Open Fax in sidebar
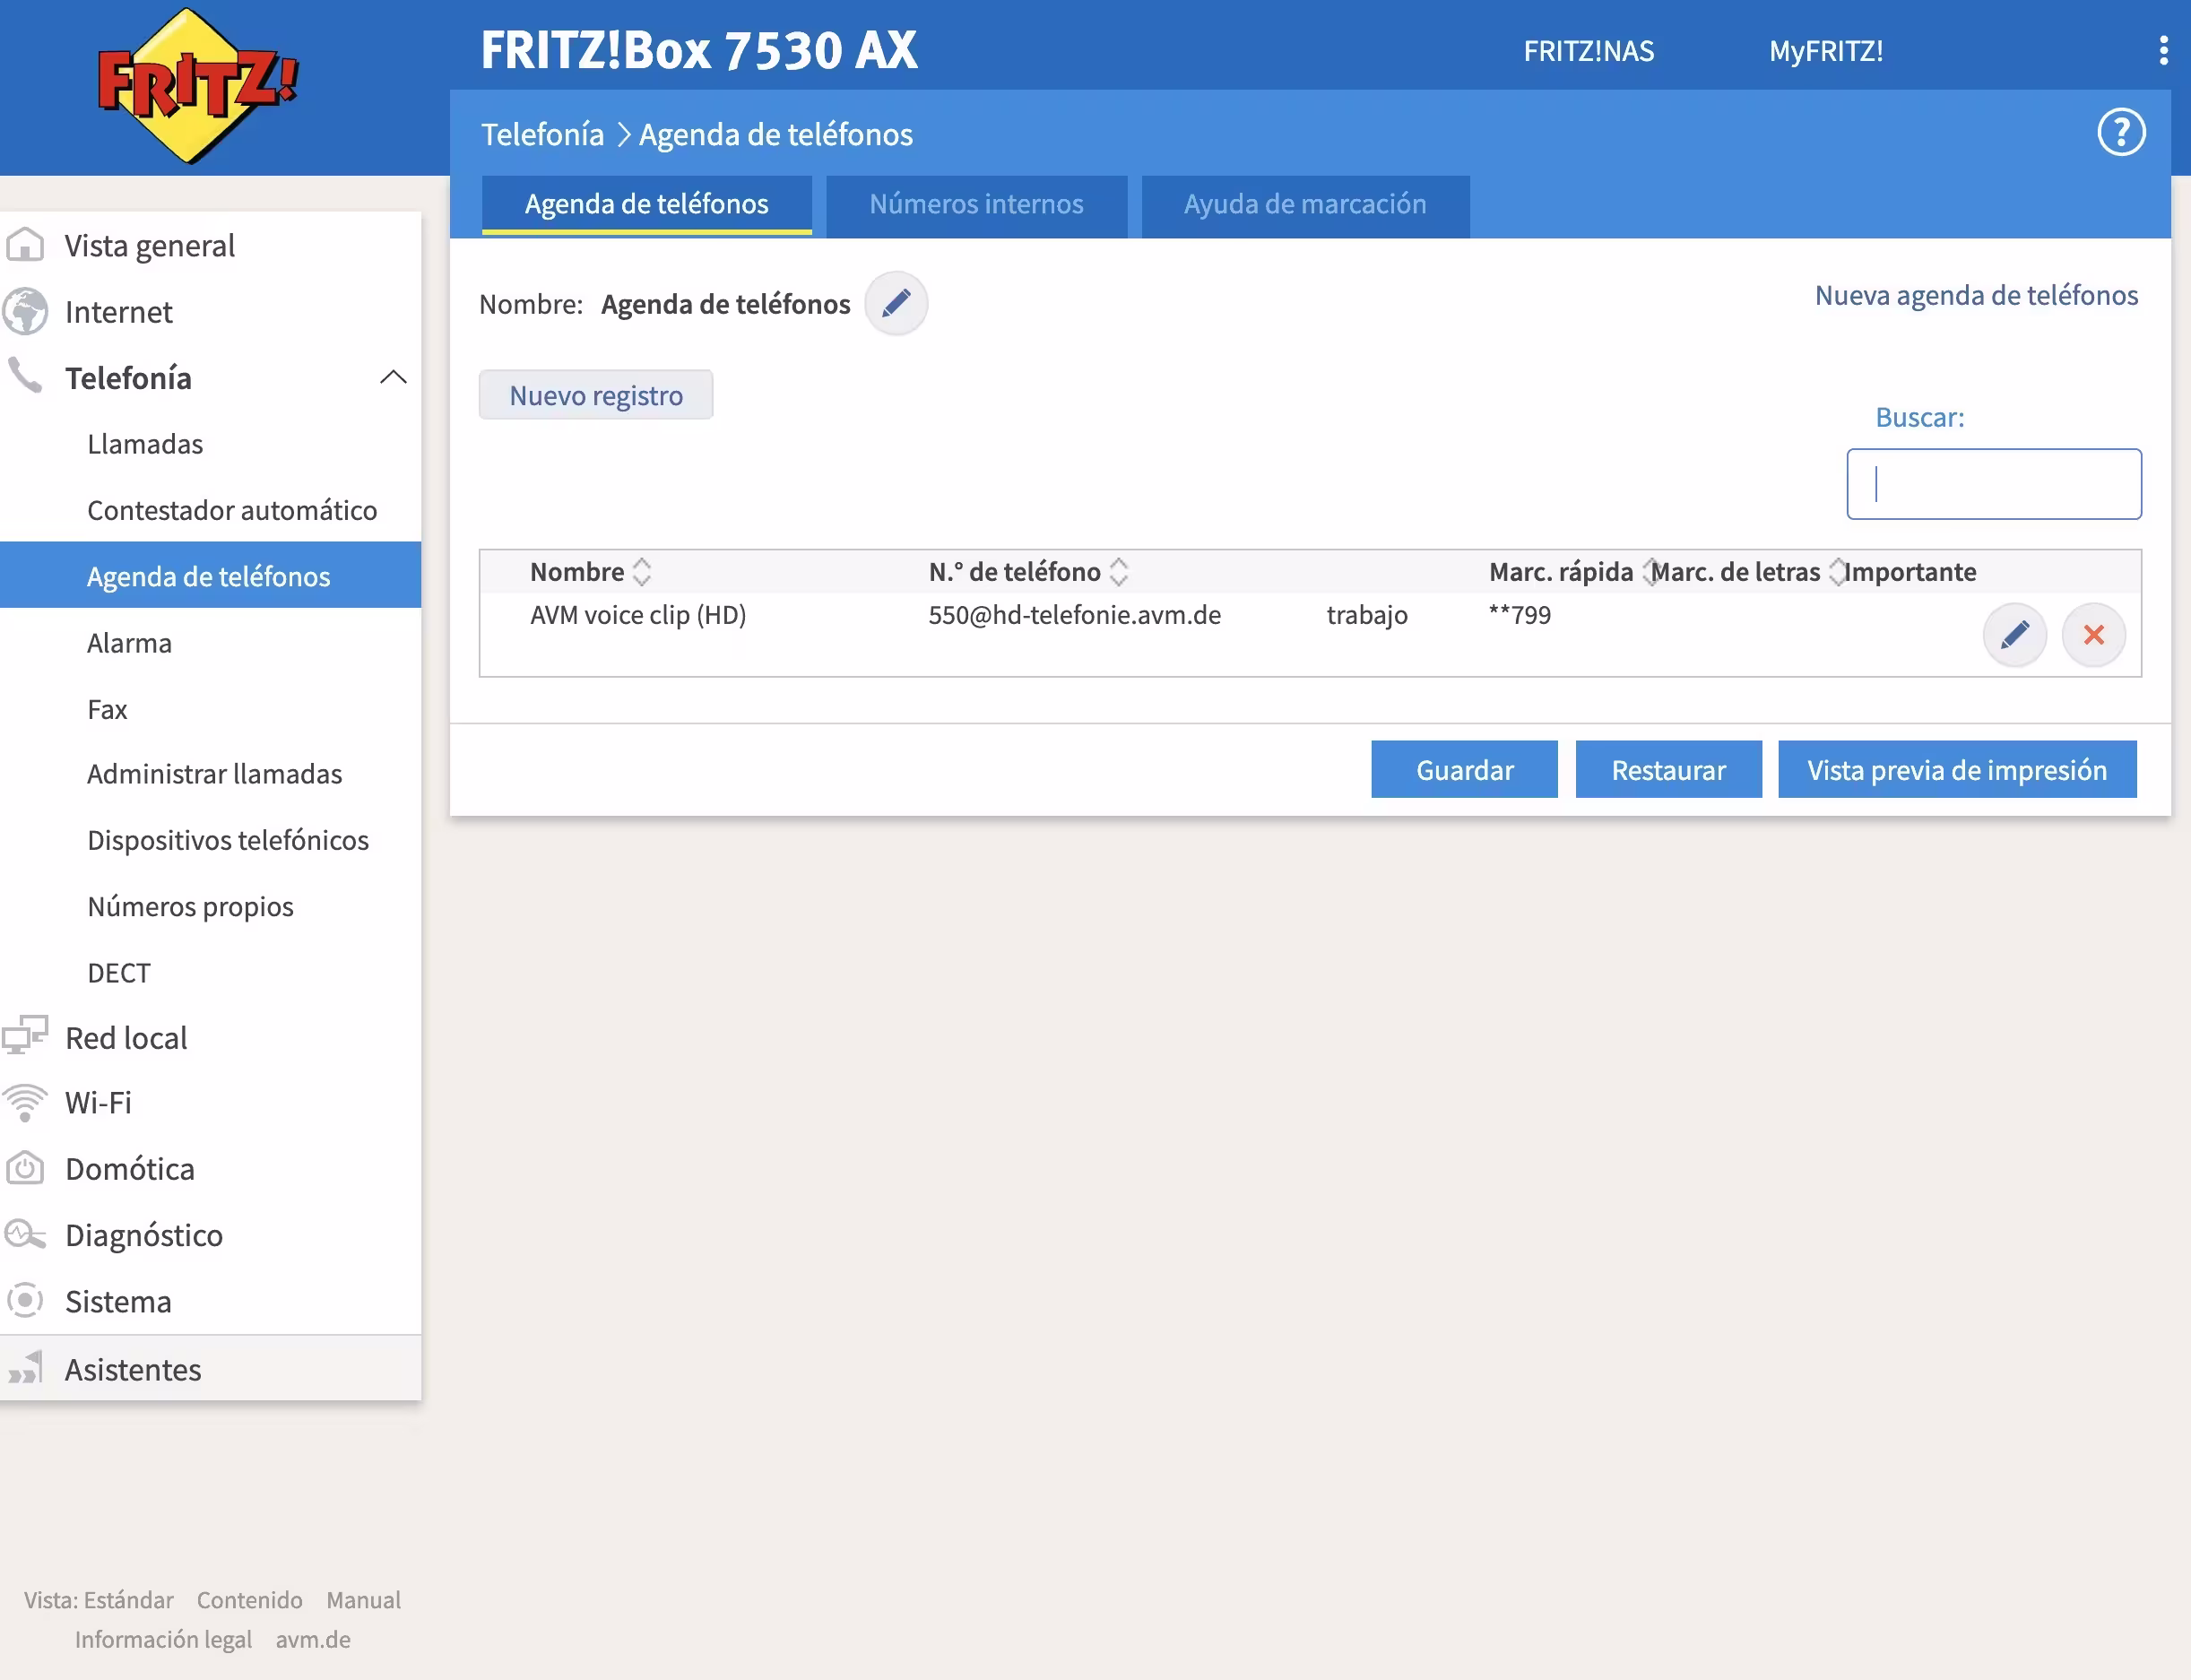The image size is (2191, 1680). click(x=107, y=709)
